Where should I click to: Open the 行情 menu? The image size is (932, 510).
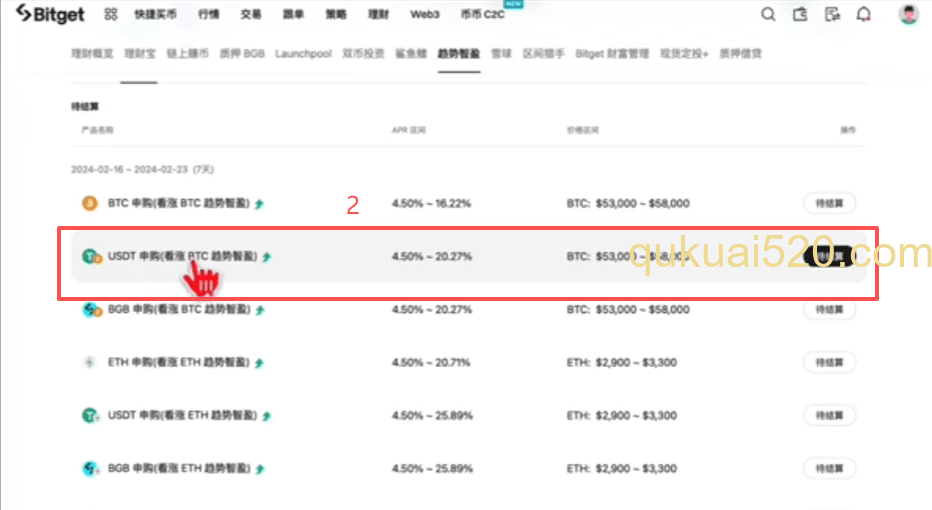(209, 14)
